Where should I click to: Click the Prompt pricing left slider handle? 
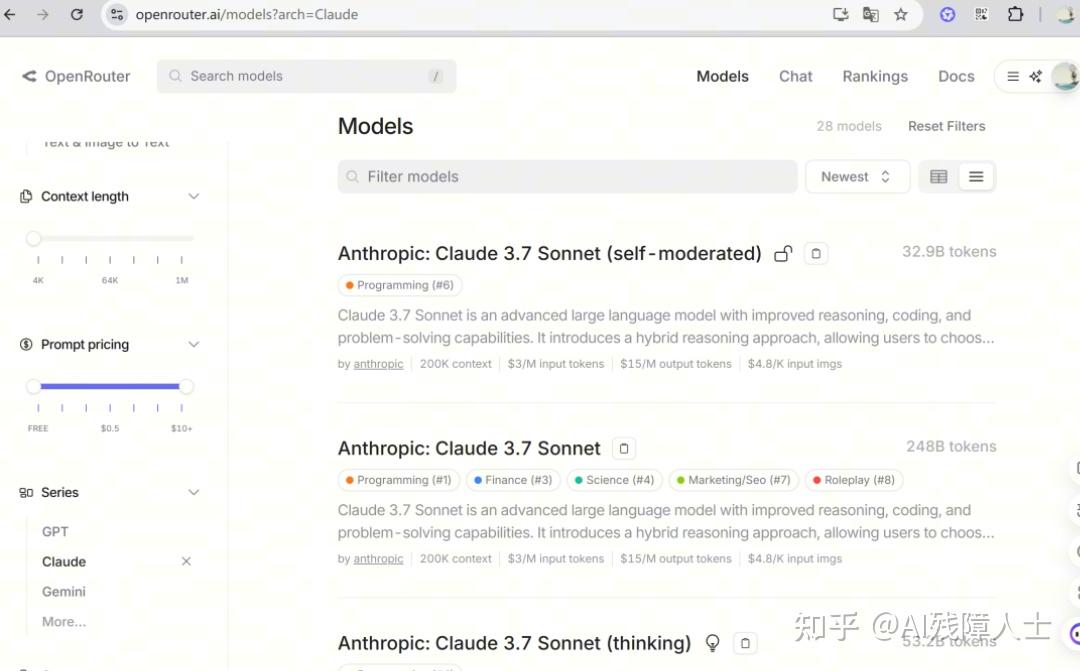[33, 386]
